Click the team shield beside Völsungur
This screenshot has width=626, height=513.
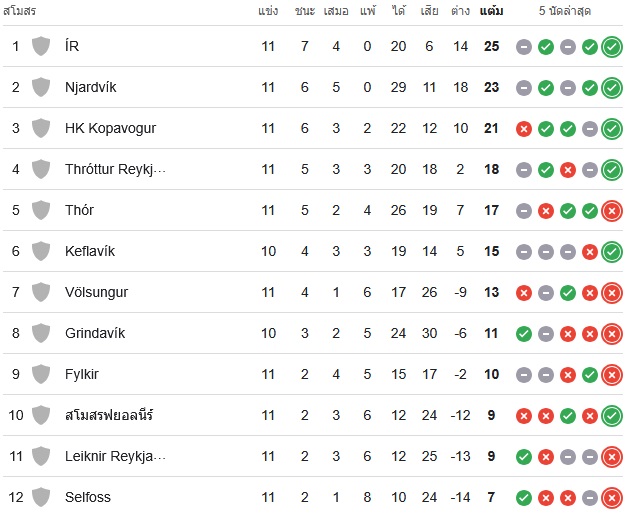coord(41,292)
